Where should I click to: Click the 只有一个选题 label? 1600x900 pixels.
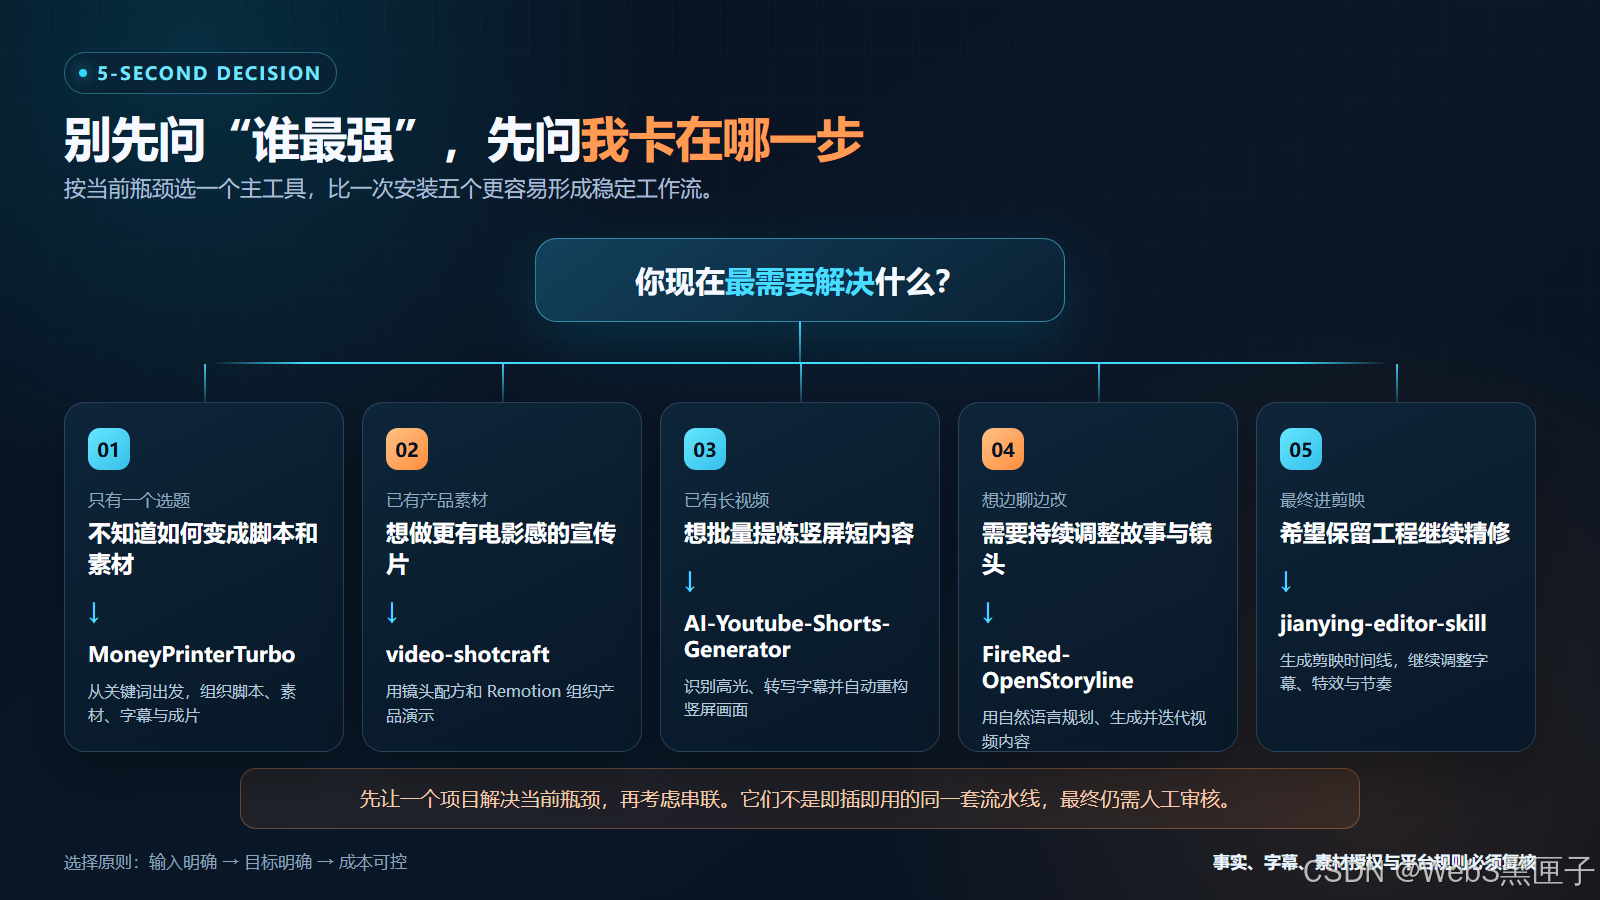(x=139, y=500)
